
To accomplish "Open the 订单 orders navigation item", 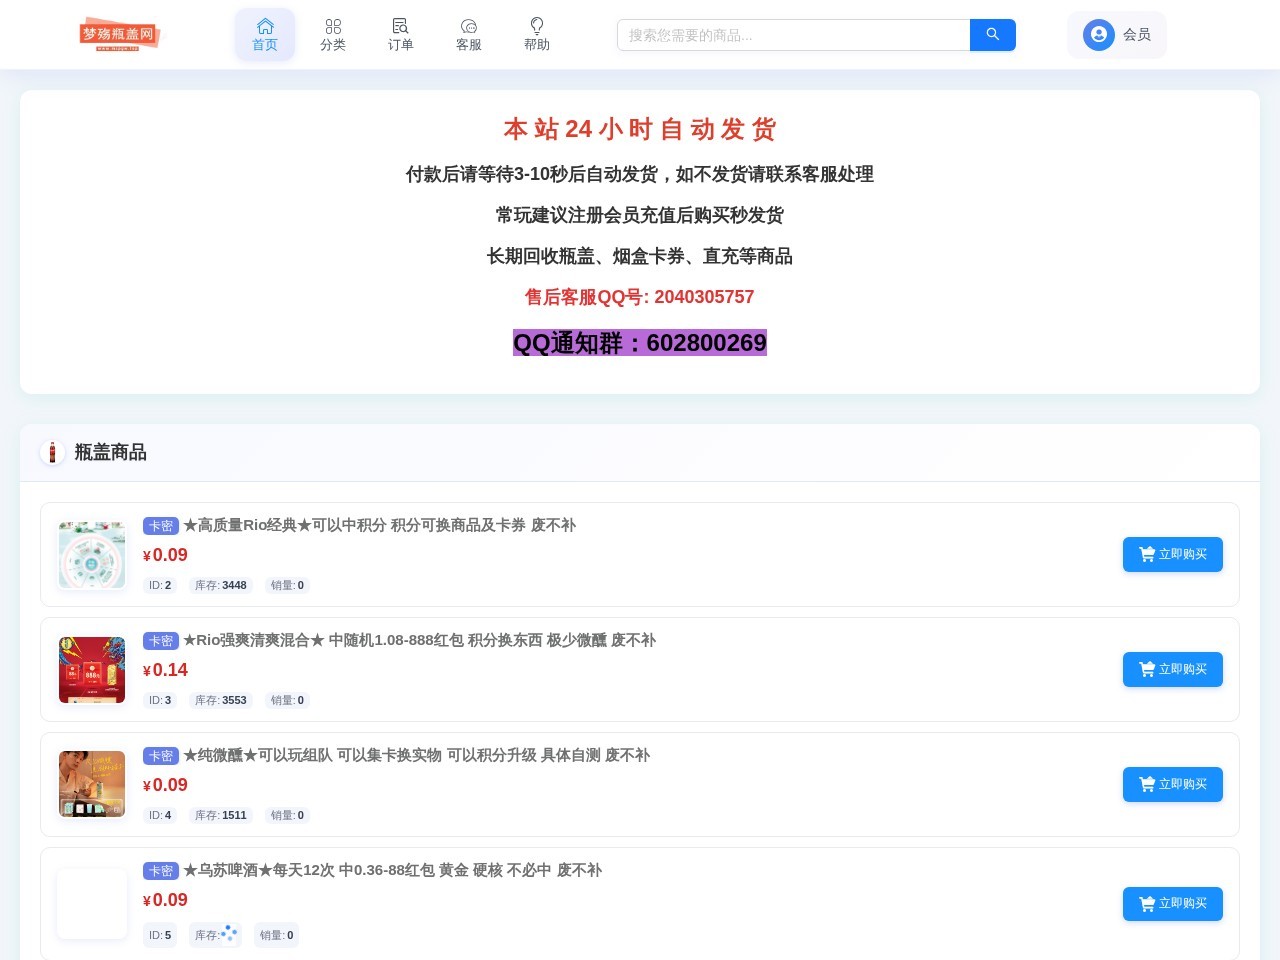I will (401, 35).
